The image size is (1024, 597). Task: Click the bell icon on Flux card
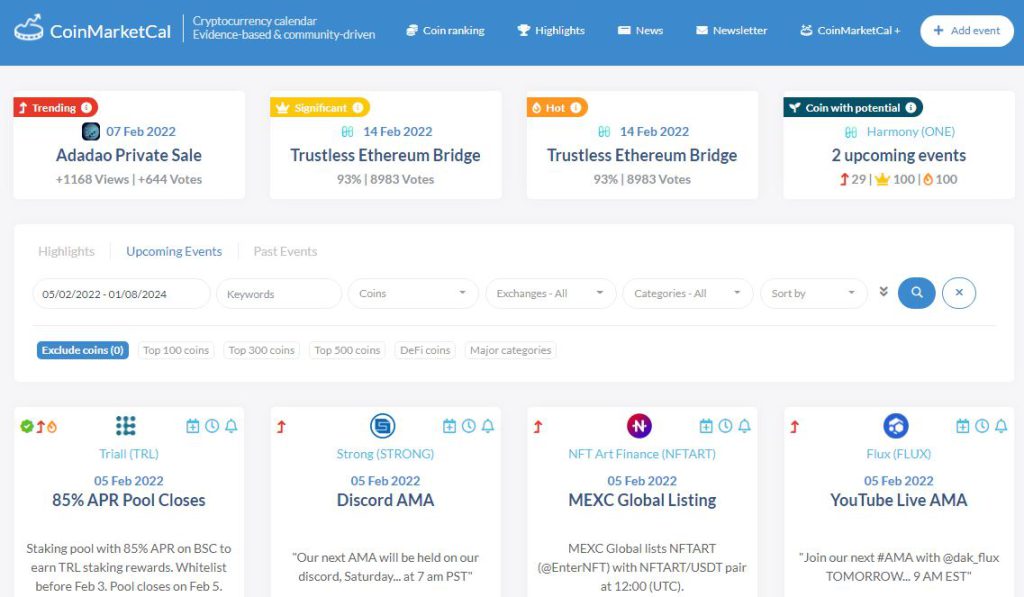pos(1001,427)
